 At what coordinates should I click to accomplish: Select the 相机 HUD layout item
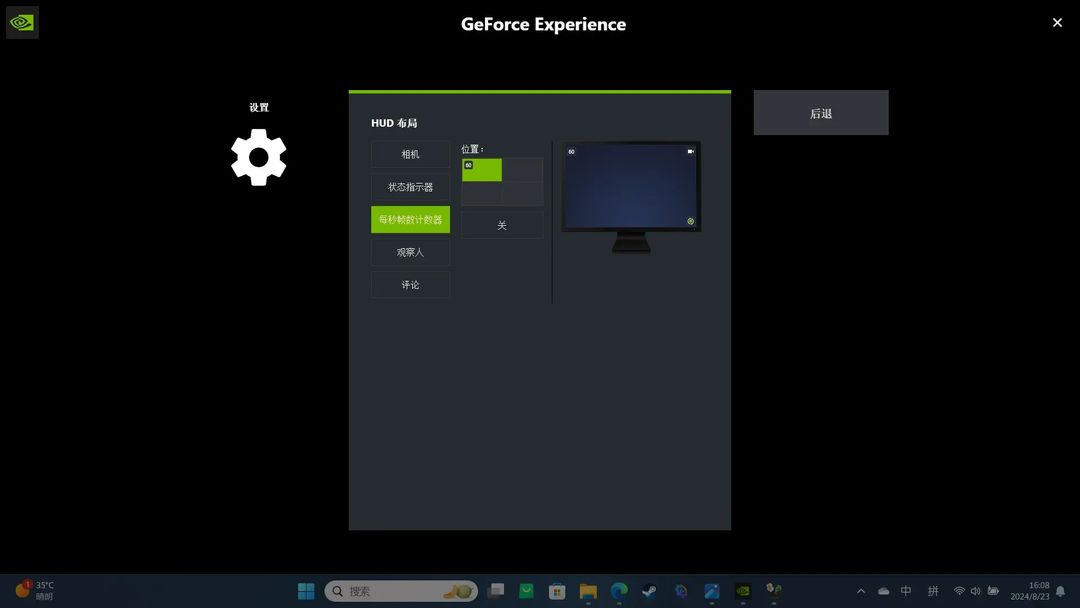coord(411,154)
